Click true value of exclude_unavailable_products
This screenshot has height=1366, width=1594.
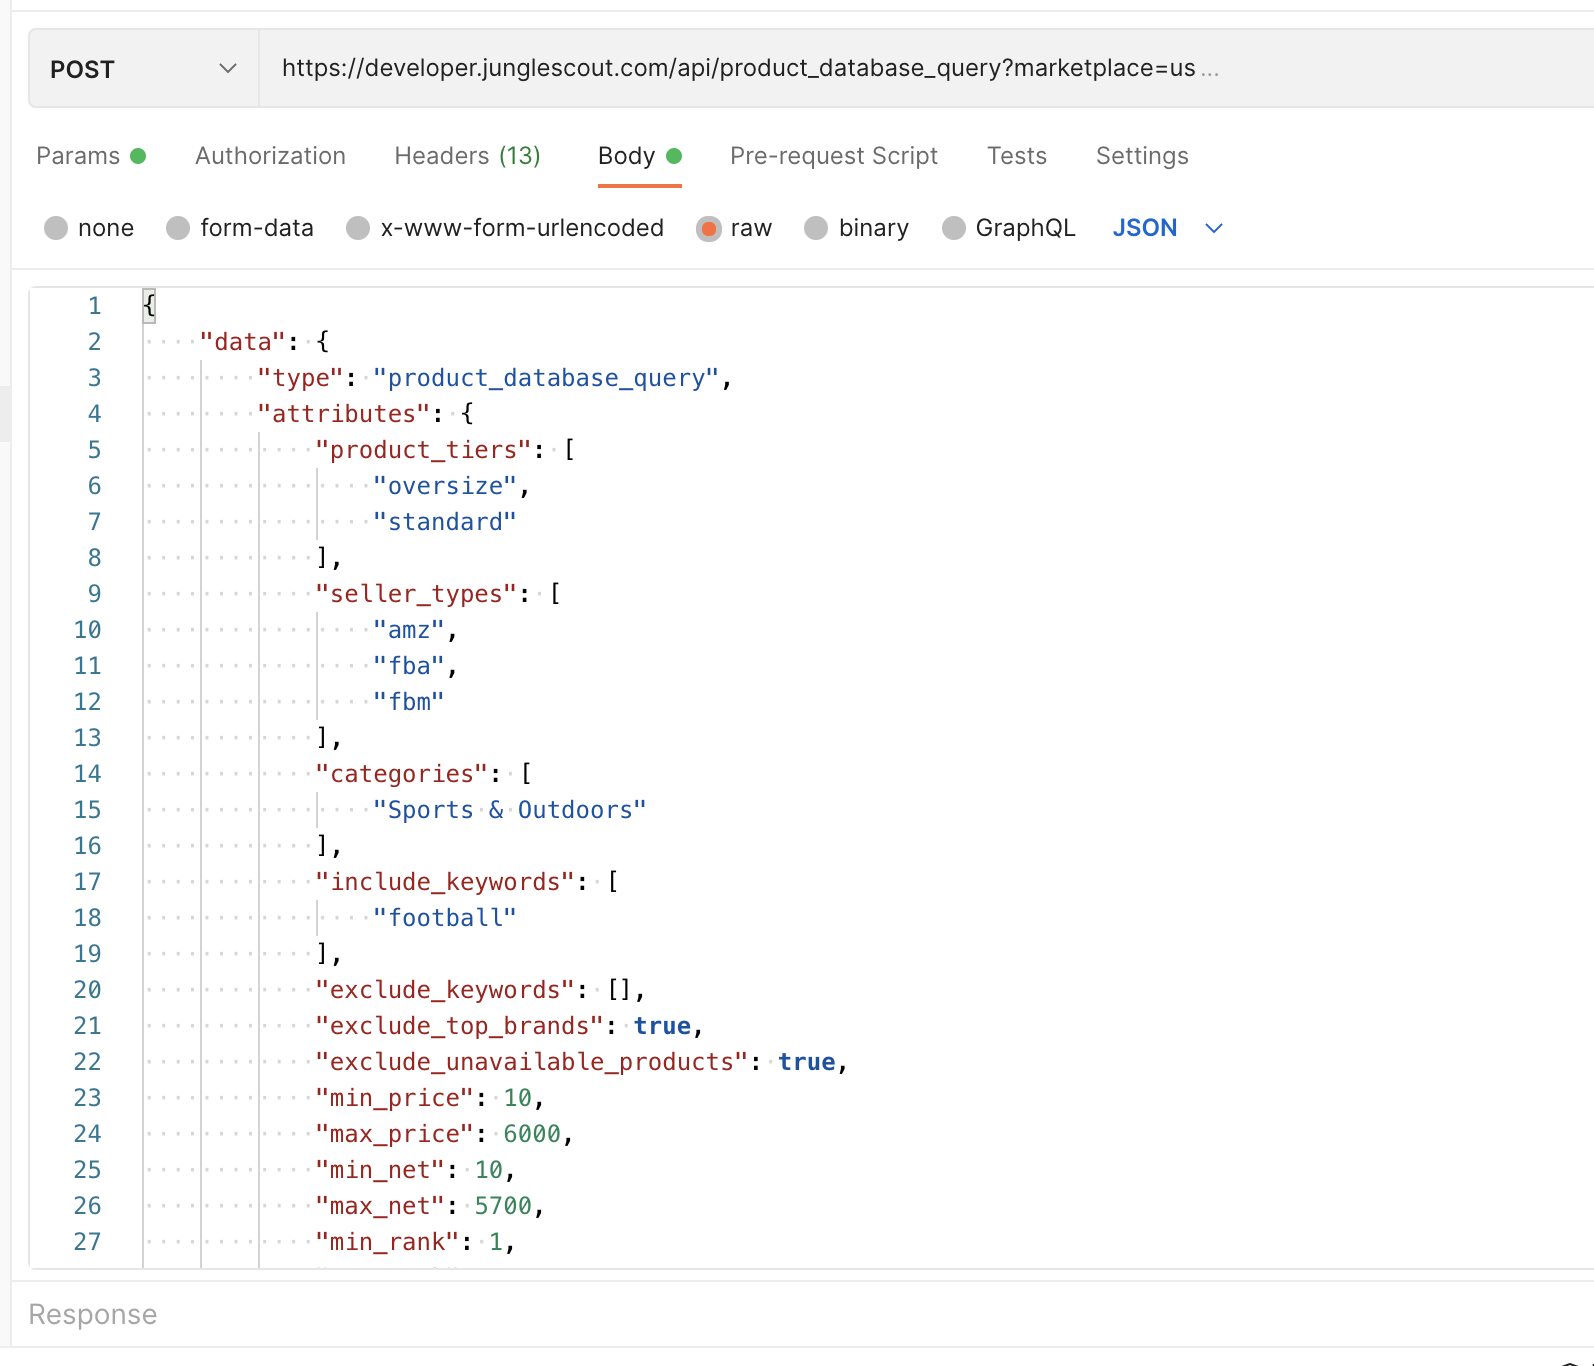pyautogui.click(x=807, y=1062)
